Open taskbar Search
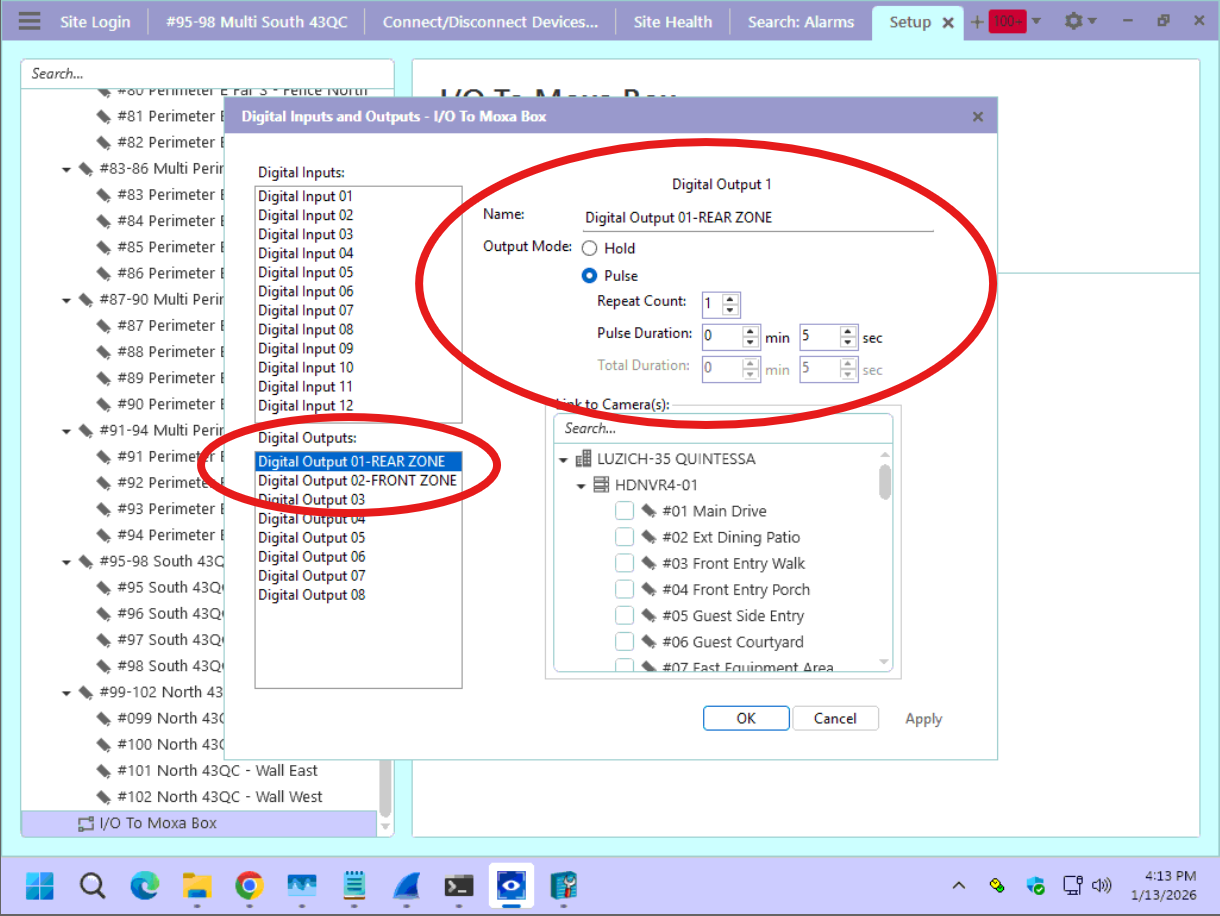The height and width of the screenshot is (916, 1220). 92,885
